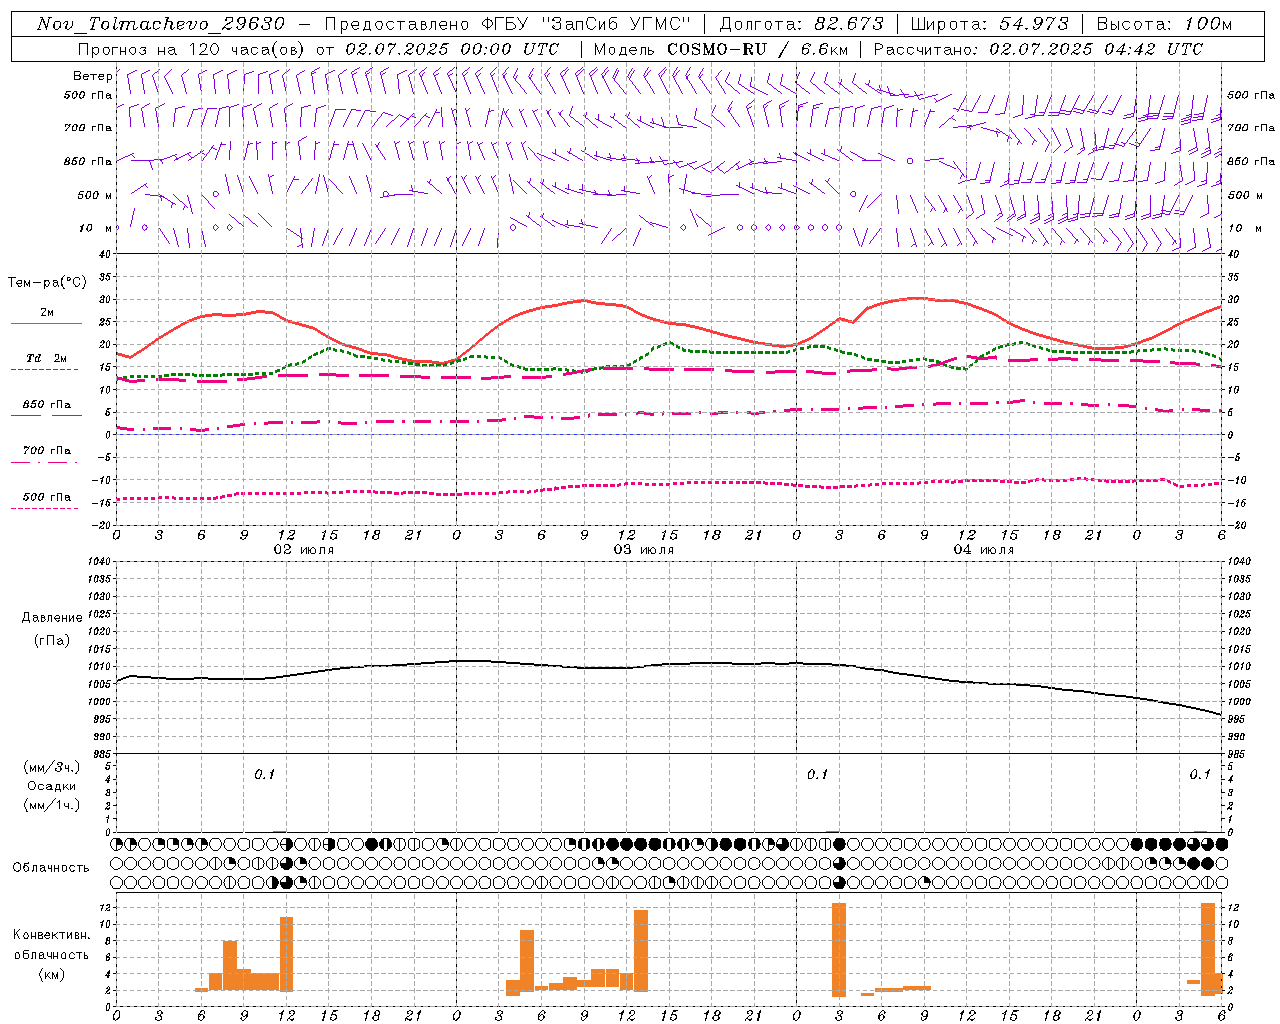Click the tall convective bar at 03h on 04 июля
The width and height of the screenshot is (1280, 1024).
(839, 950)
